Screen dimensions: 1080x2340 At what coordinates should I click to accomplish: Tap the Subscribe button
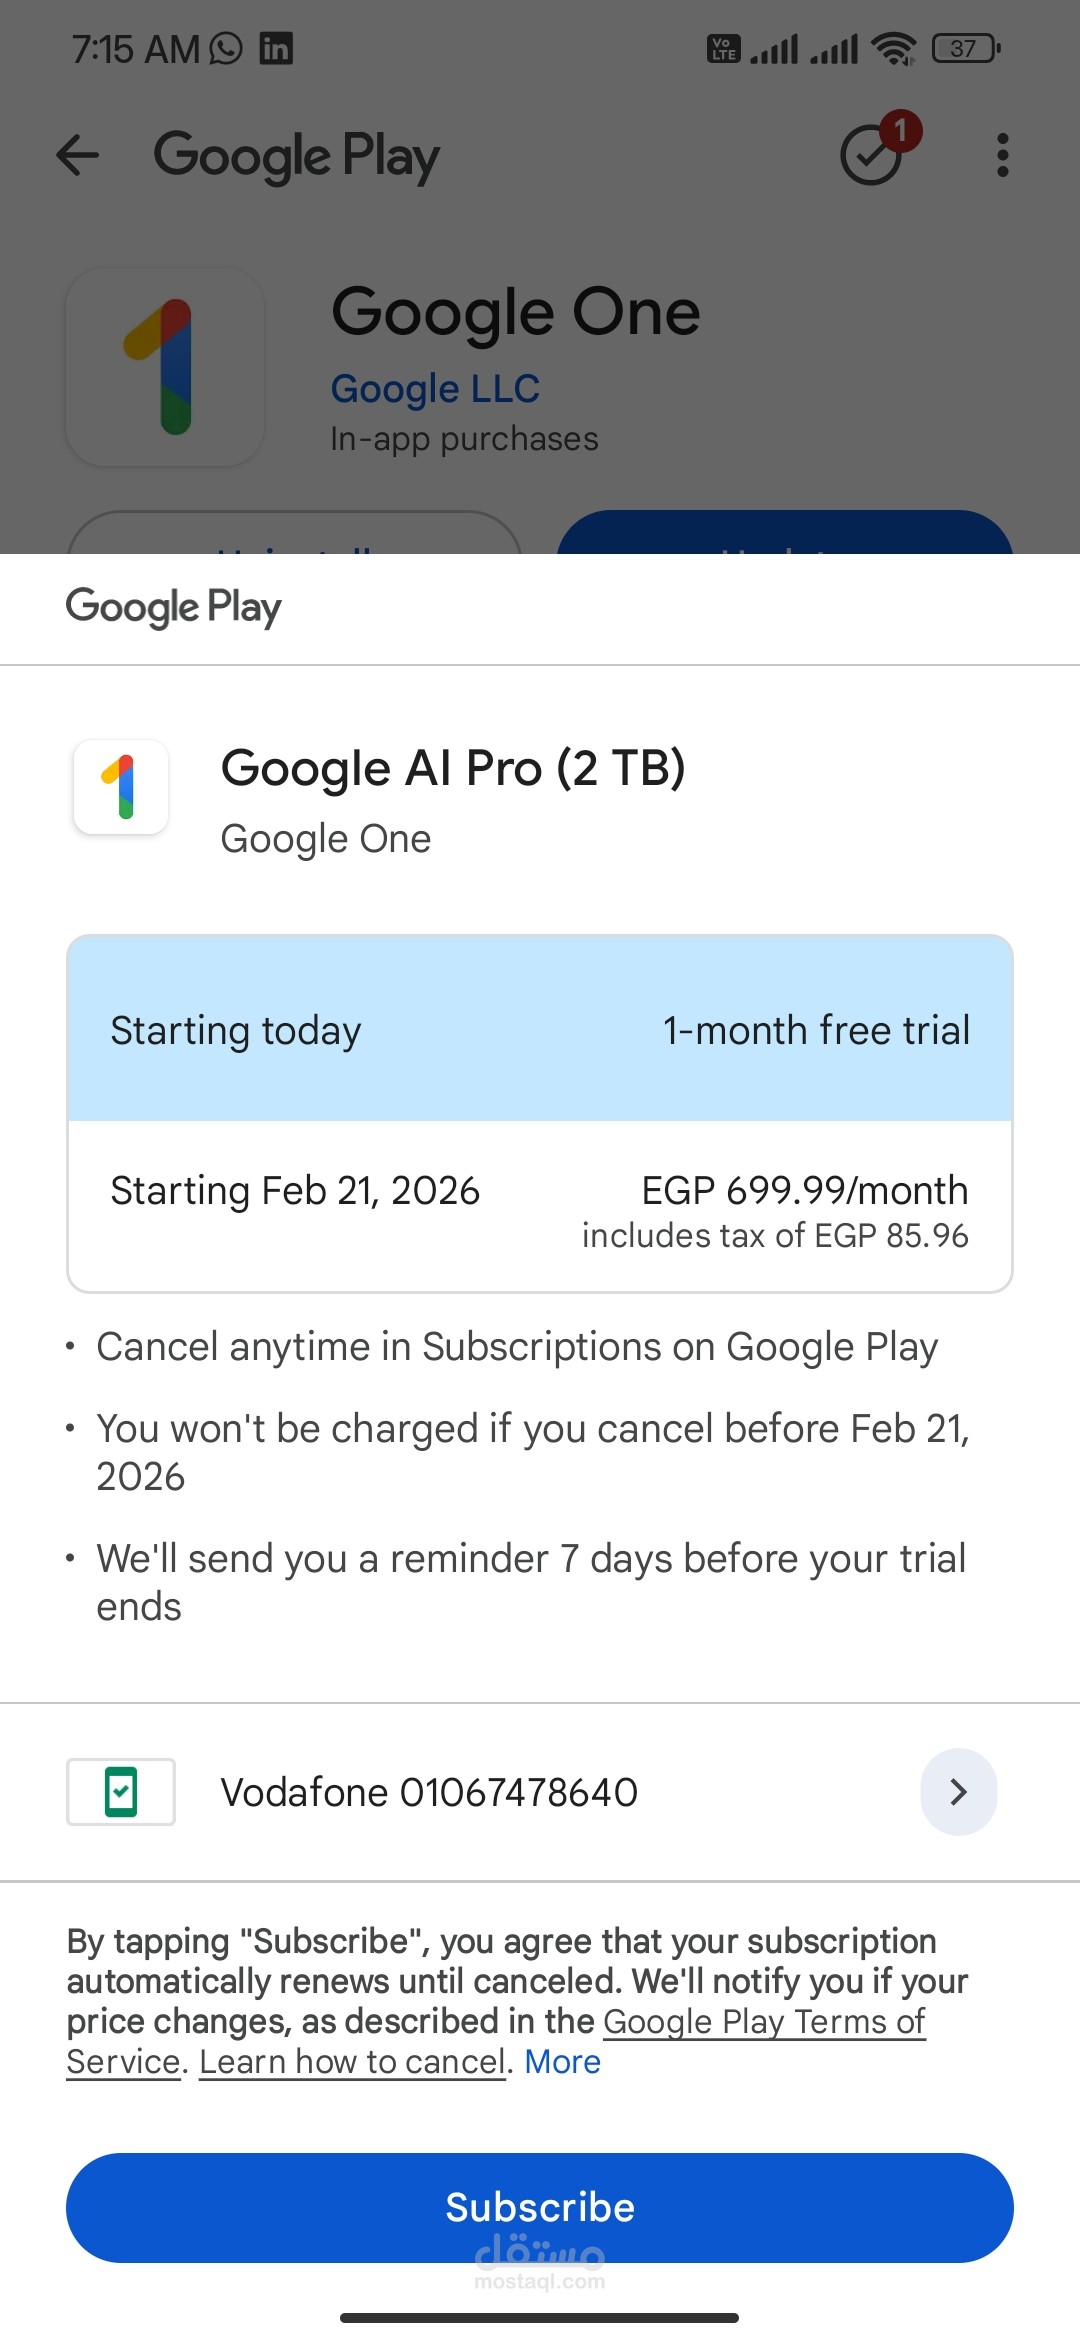click(x=540, y=2208)
